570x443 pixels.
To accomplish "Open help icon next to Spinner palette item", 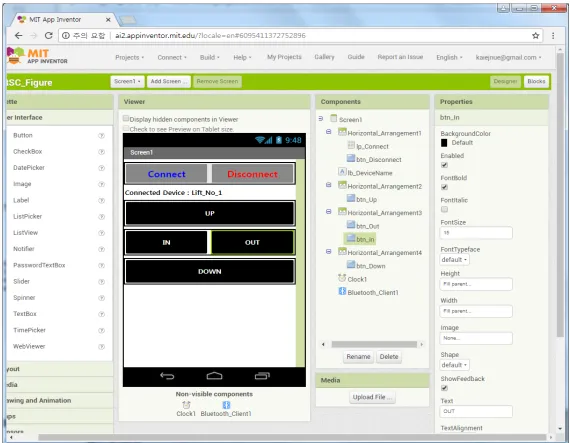I will 101,298.
